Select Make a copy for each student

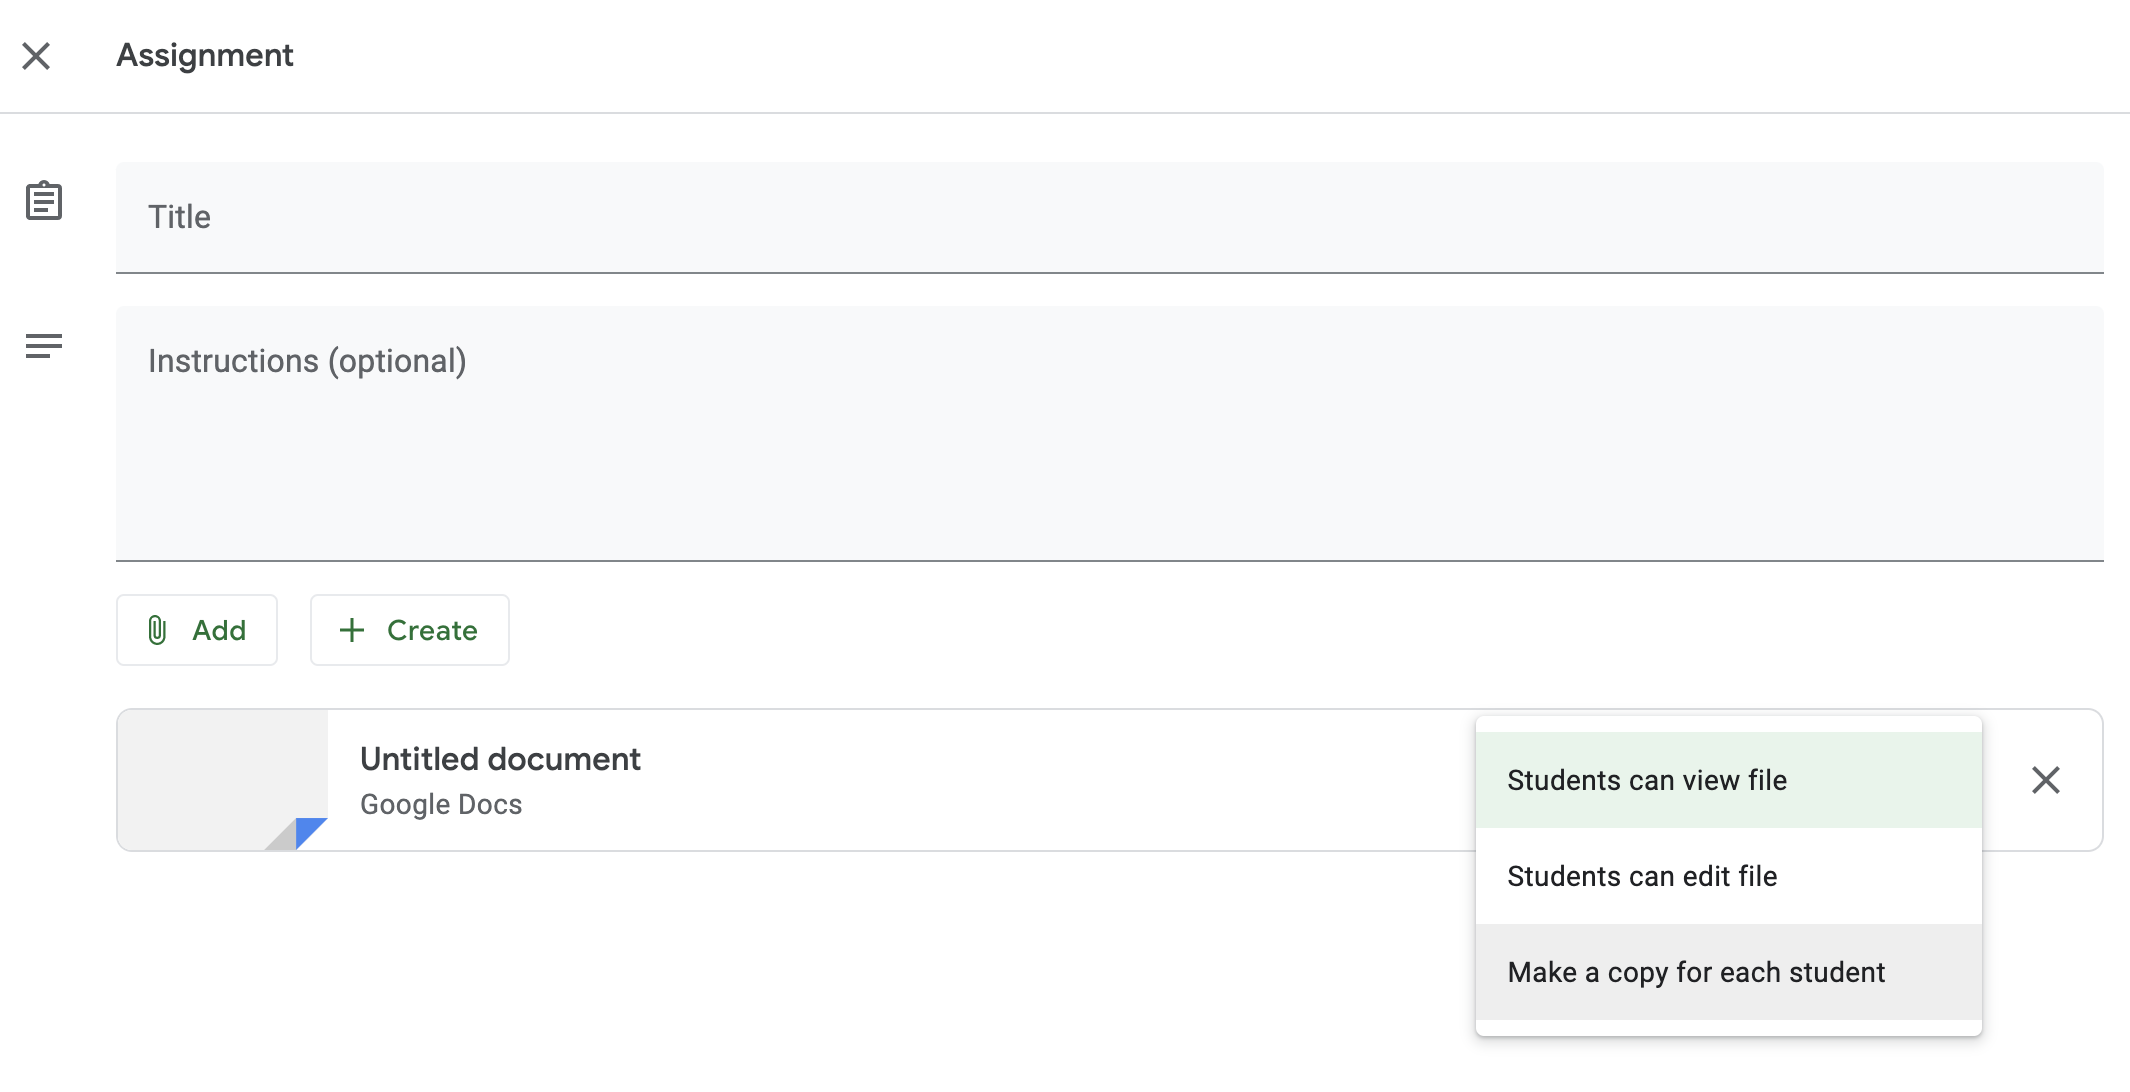pyautogui.click(x=1695, y=971)
